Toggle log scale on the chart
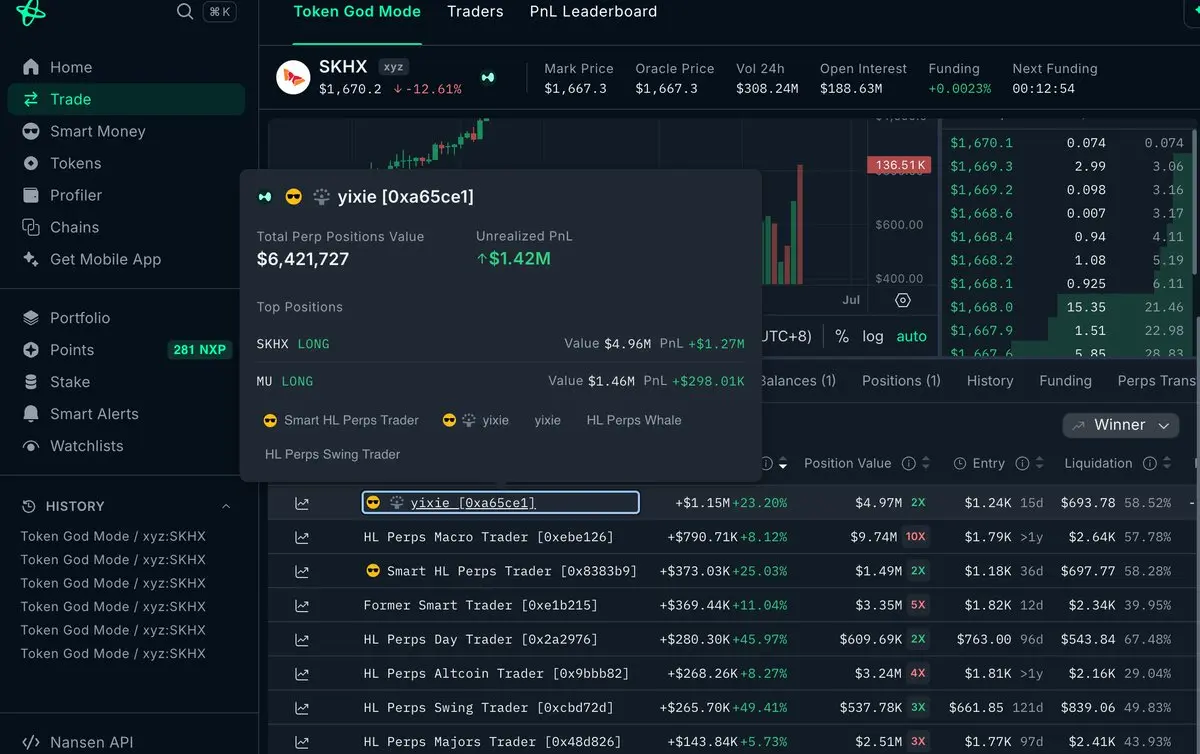This screenshot has height=754, width=1200. tap(873, 336)
